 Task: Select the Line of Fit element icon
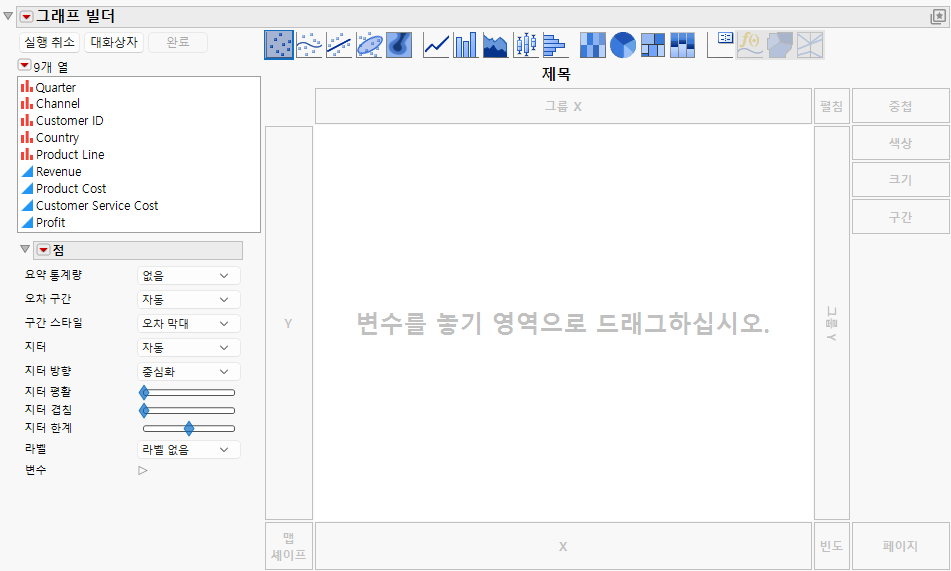[x=339, y=45]
